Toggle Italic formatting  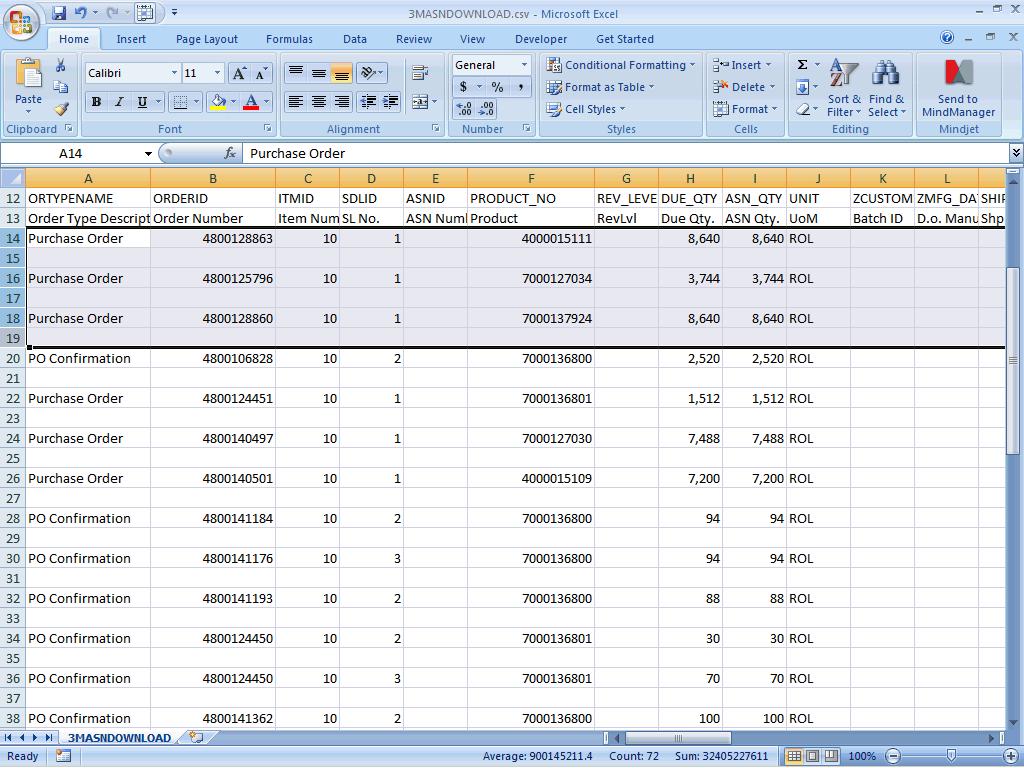click(119, 102)
